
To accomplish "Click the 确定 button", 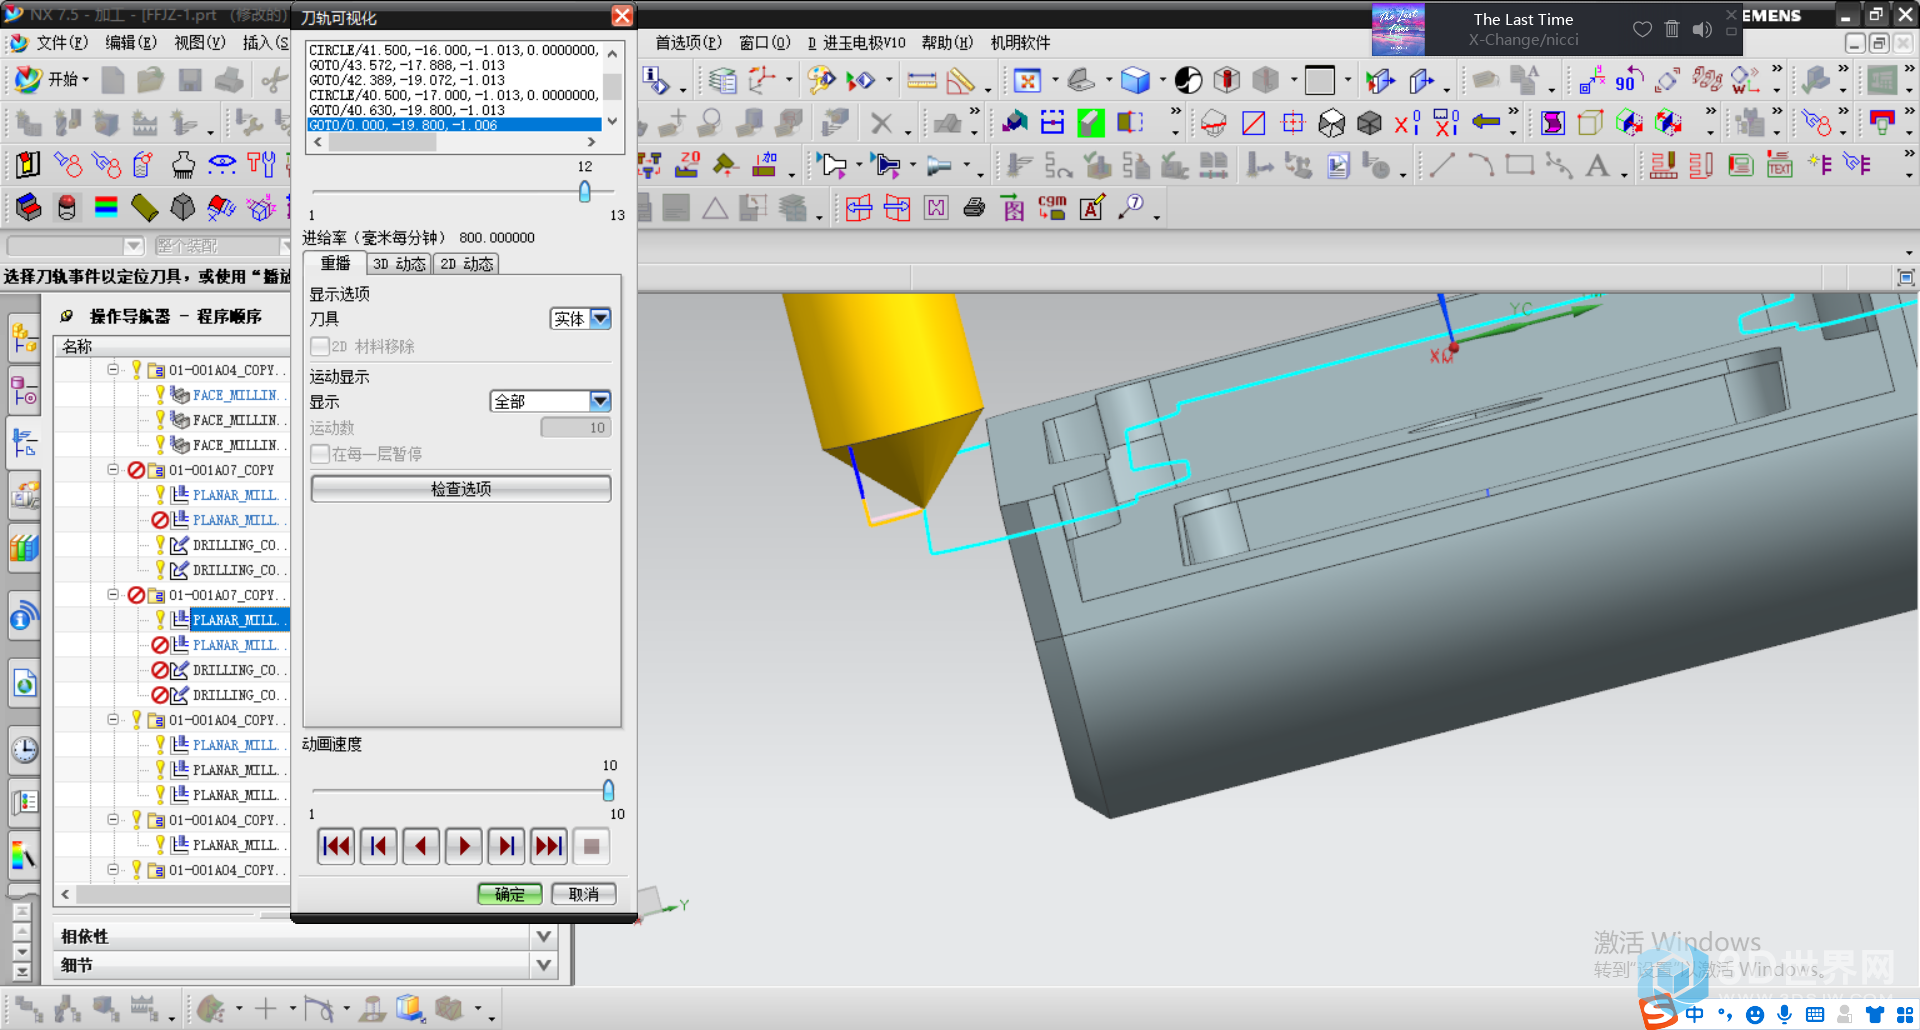I will tap(510, 894).
